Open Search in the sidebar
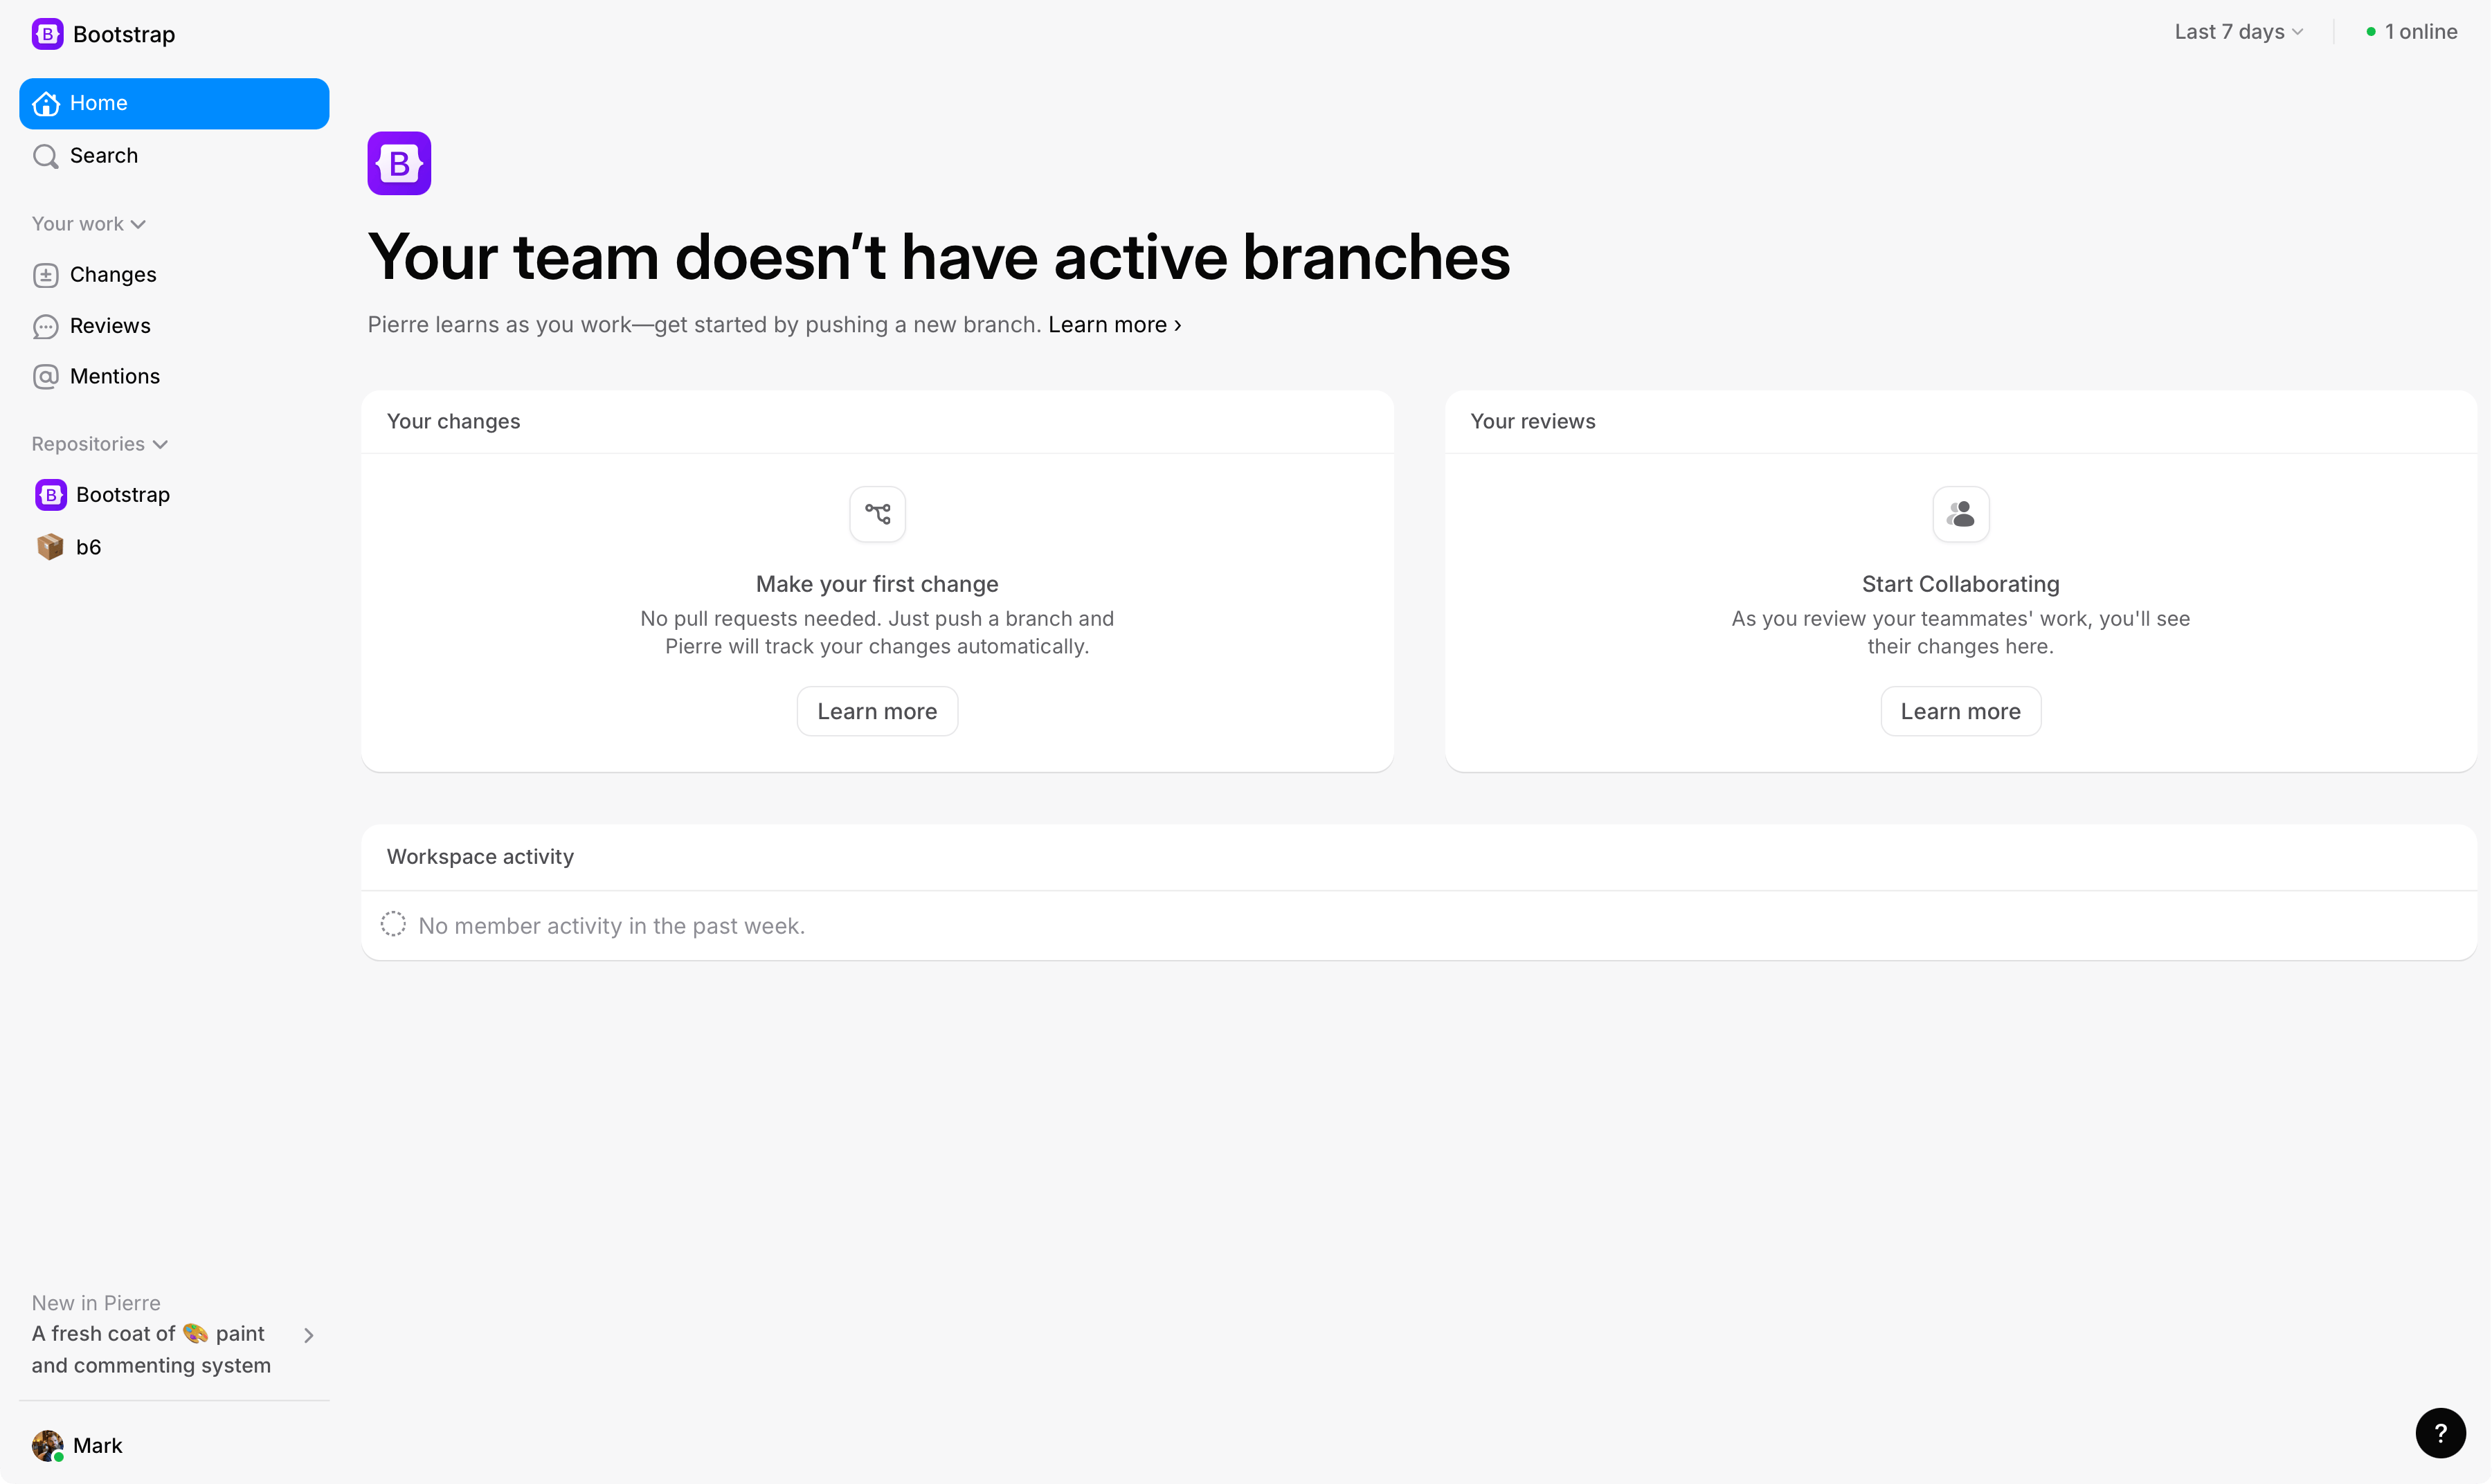Viewport: 2492px width, 1484px height. tap(103, 156)
